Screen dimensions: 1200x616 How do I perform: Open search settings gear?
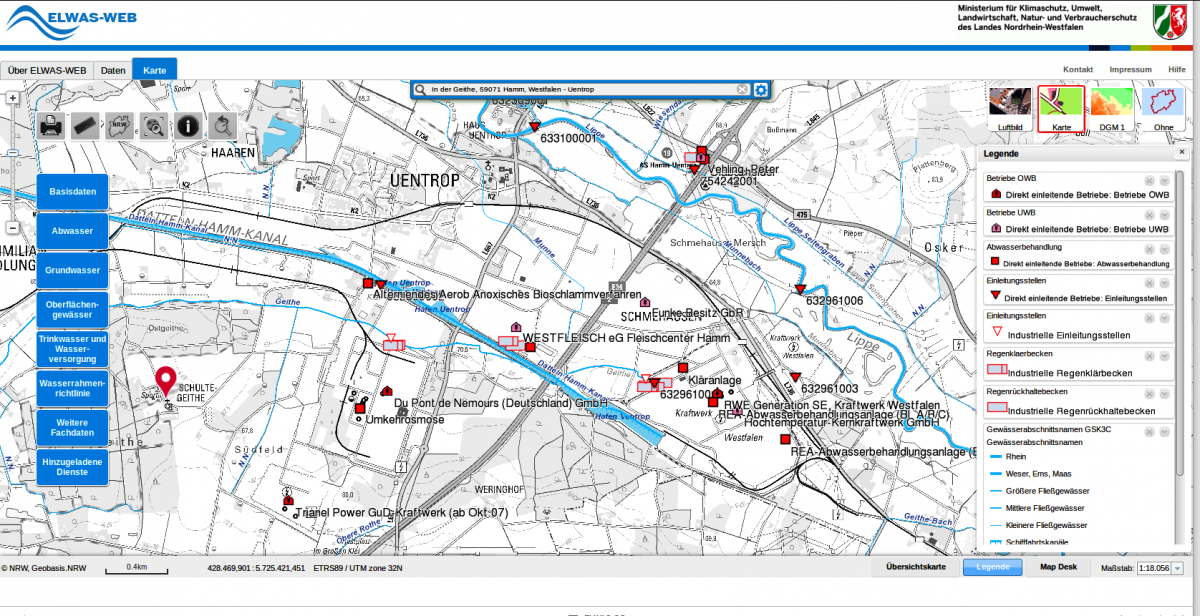761,90
